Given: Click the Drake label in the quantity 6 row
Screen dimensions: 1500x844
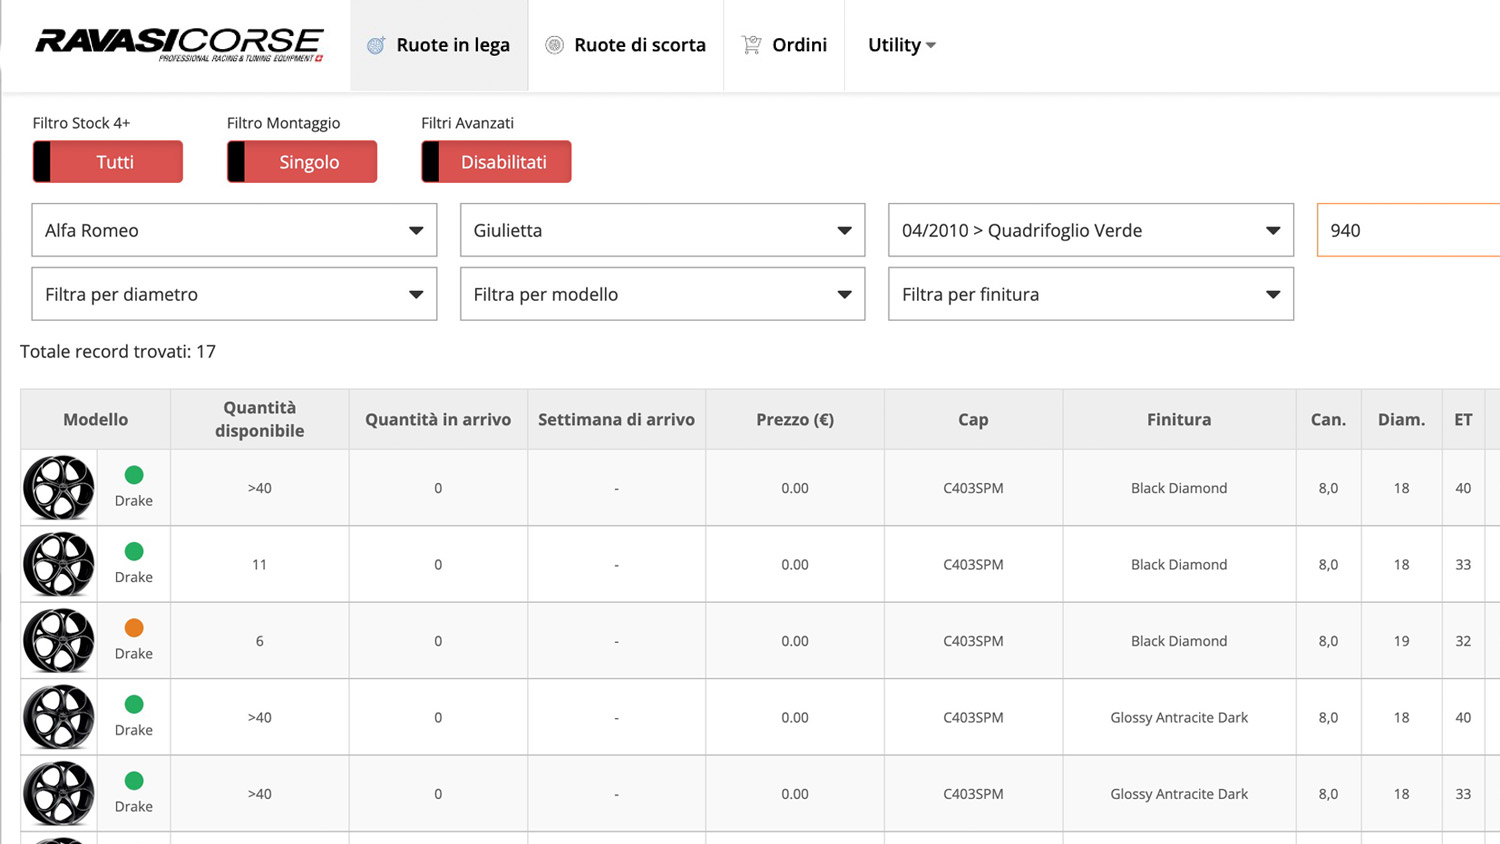Looking at the screenshot, I should click(x=134, y=653).
